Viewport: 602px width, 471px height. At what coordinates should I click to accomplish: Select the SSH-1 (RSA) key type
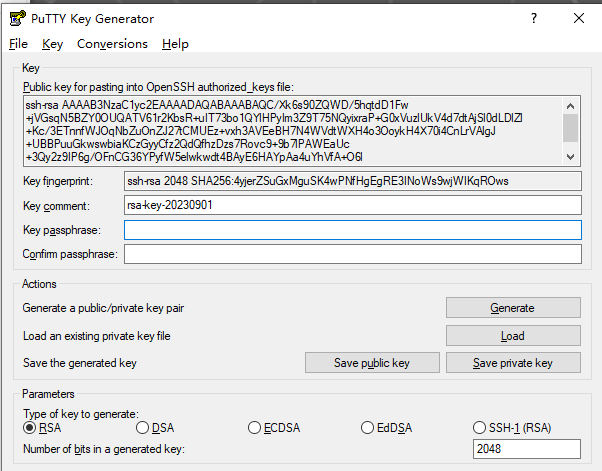(512, 428)
